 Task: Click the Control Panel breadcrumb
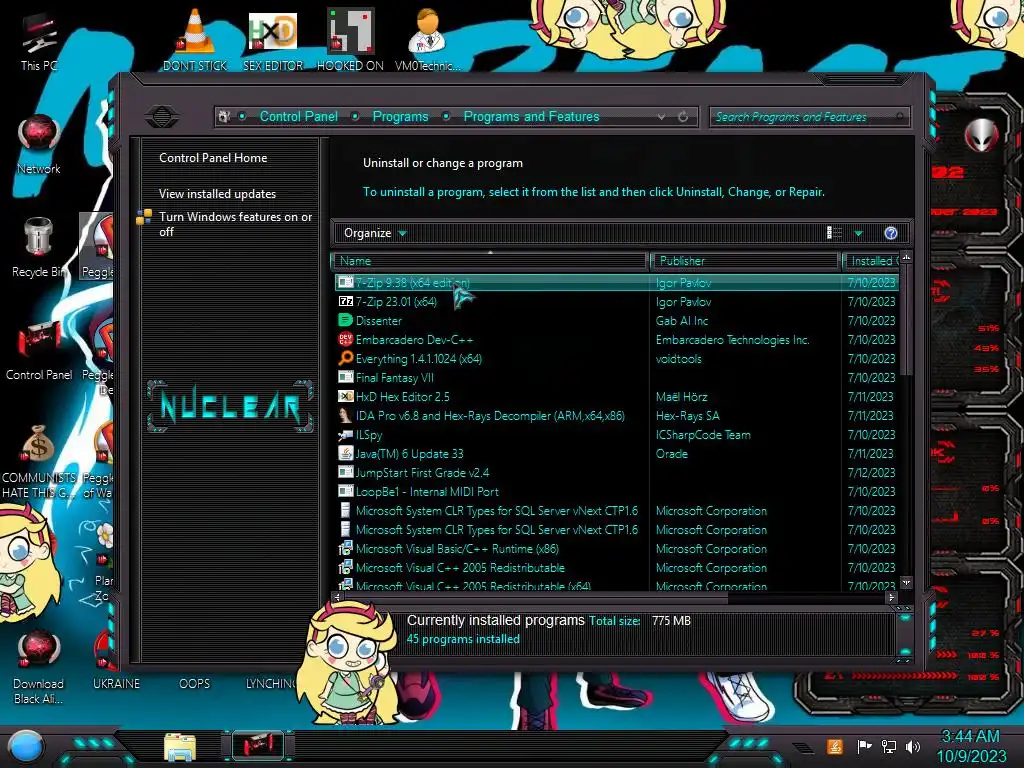pos(298,117)
